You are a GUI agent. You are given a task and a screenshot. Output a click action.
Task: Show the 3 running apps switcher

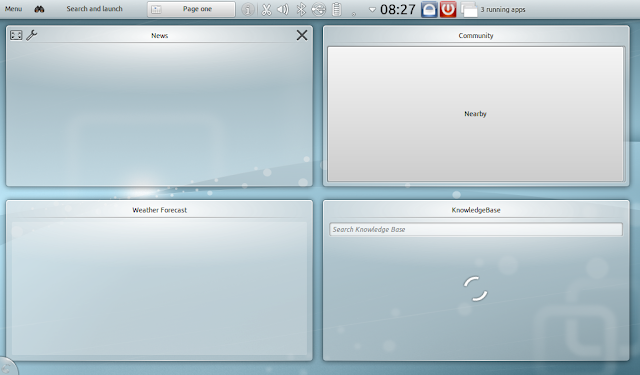[x=503, y=9]
